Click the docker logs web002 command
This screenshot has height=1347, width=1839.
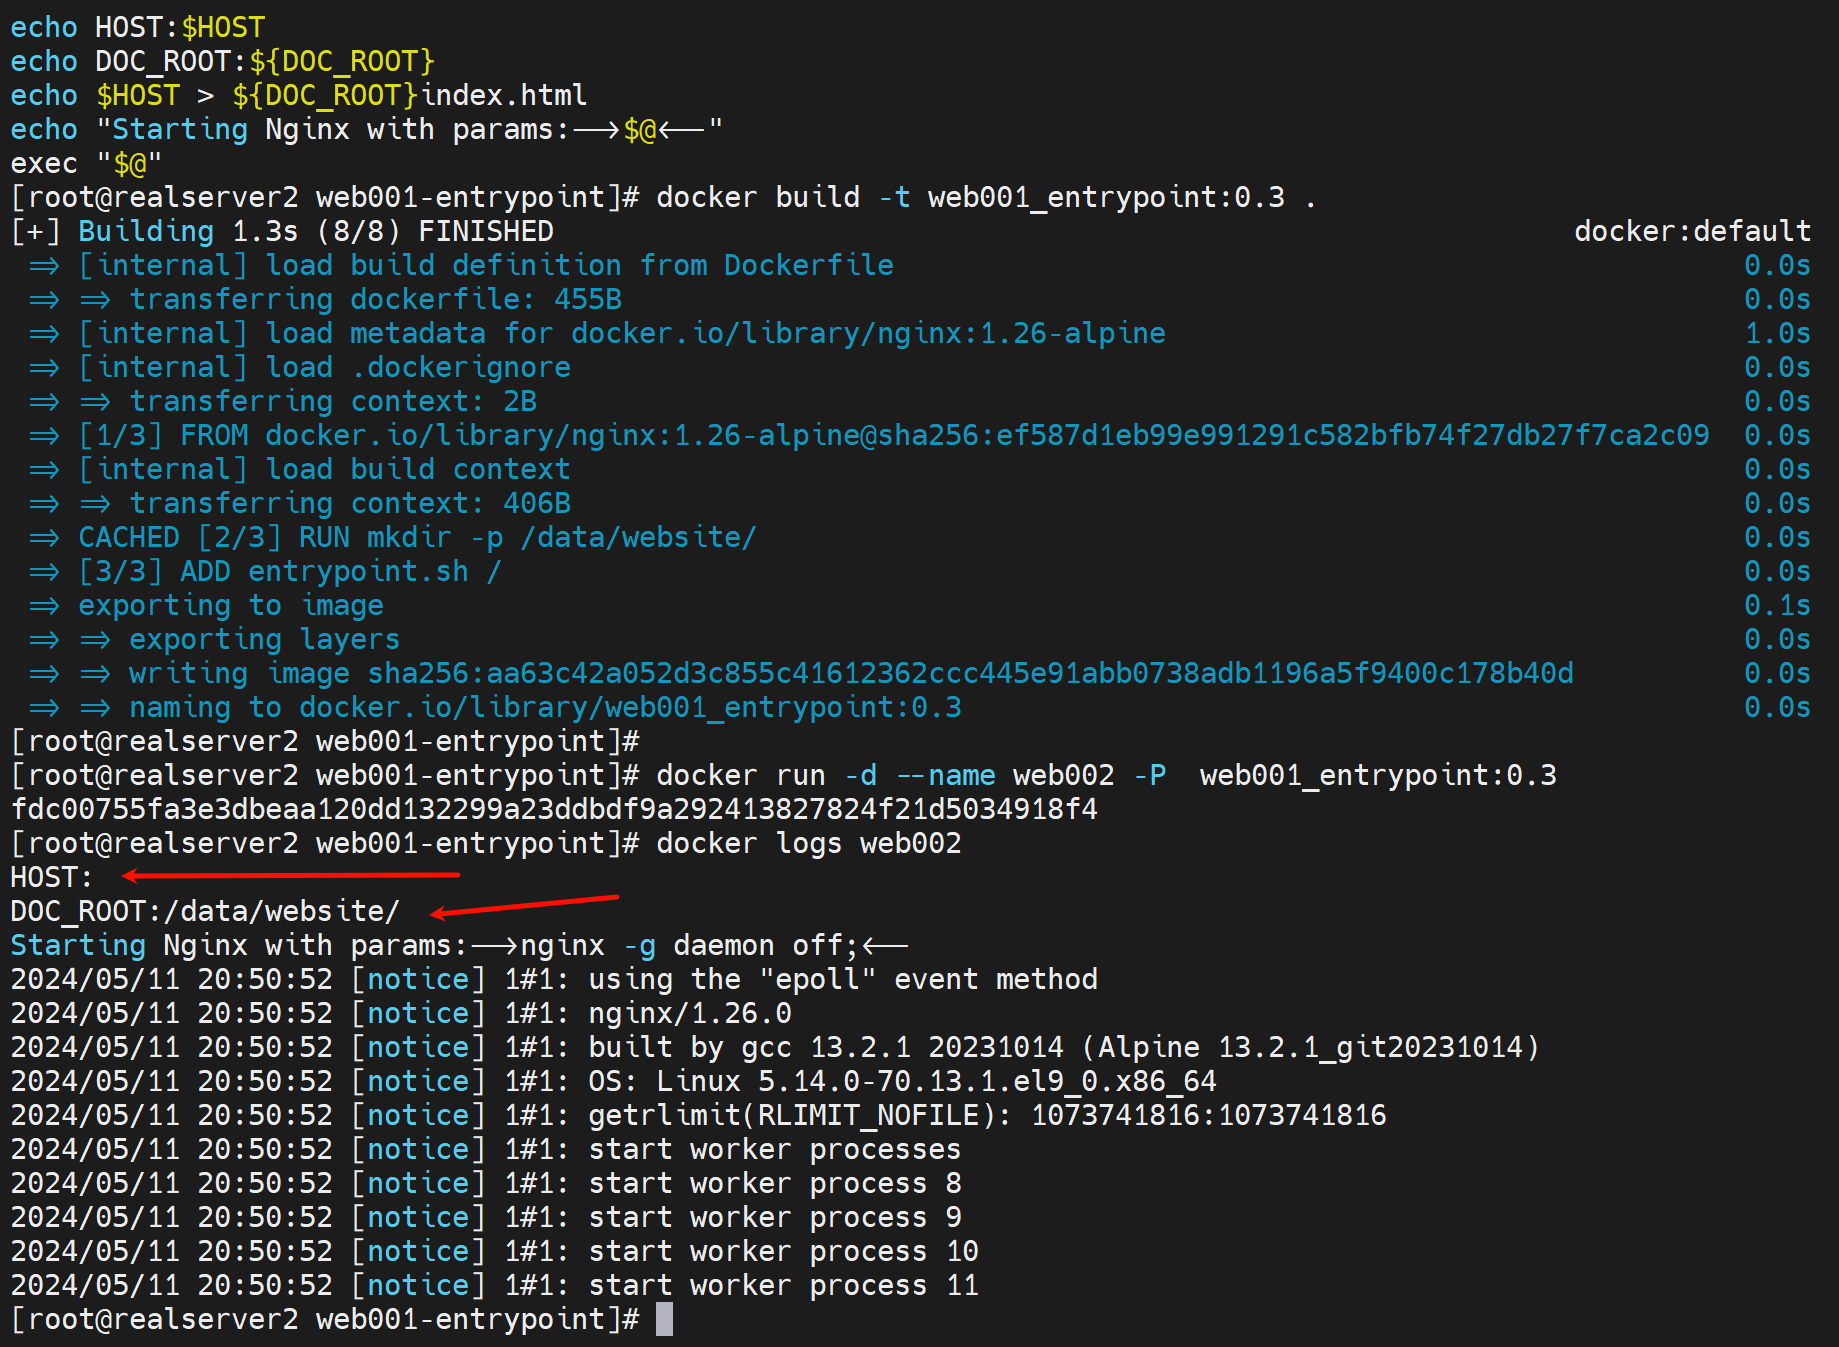[x=808, y=843]
